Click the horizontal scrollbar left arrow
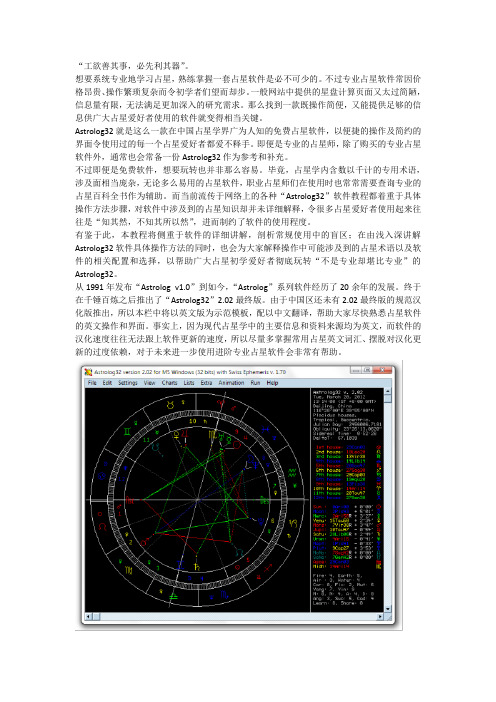 click(88, 616)
